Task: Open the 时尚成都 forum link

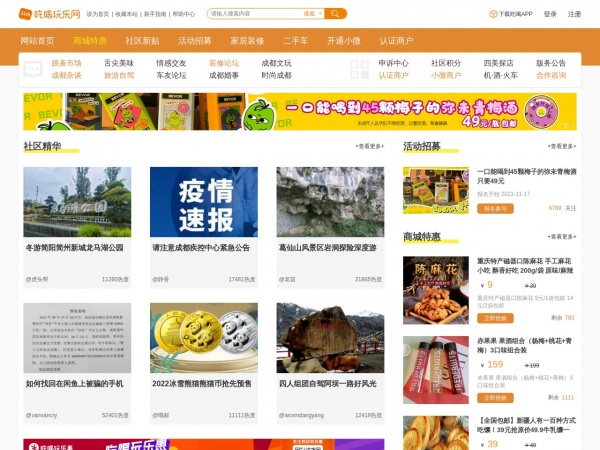Action: click(x=277, y=75)
